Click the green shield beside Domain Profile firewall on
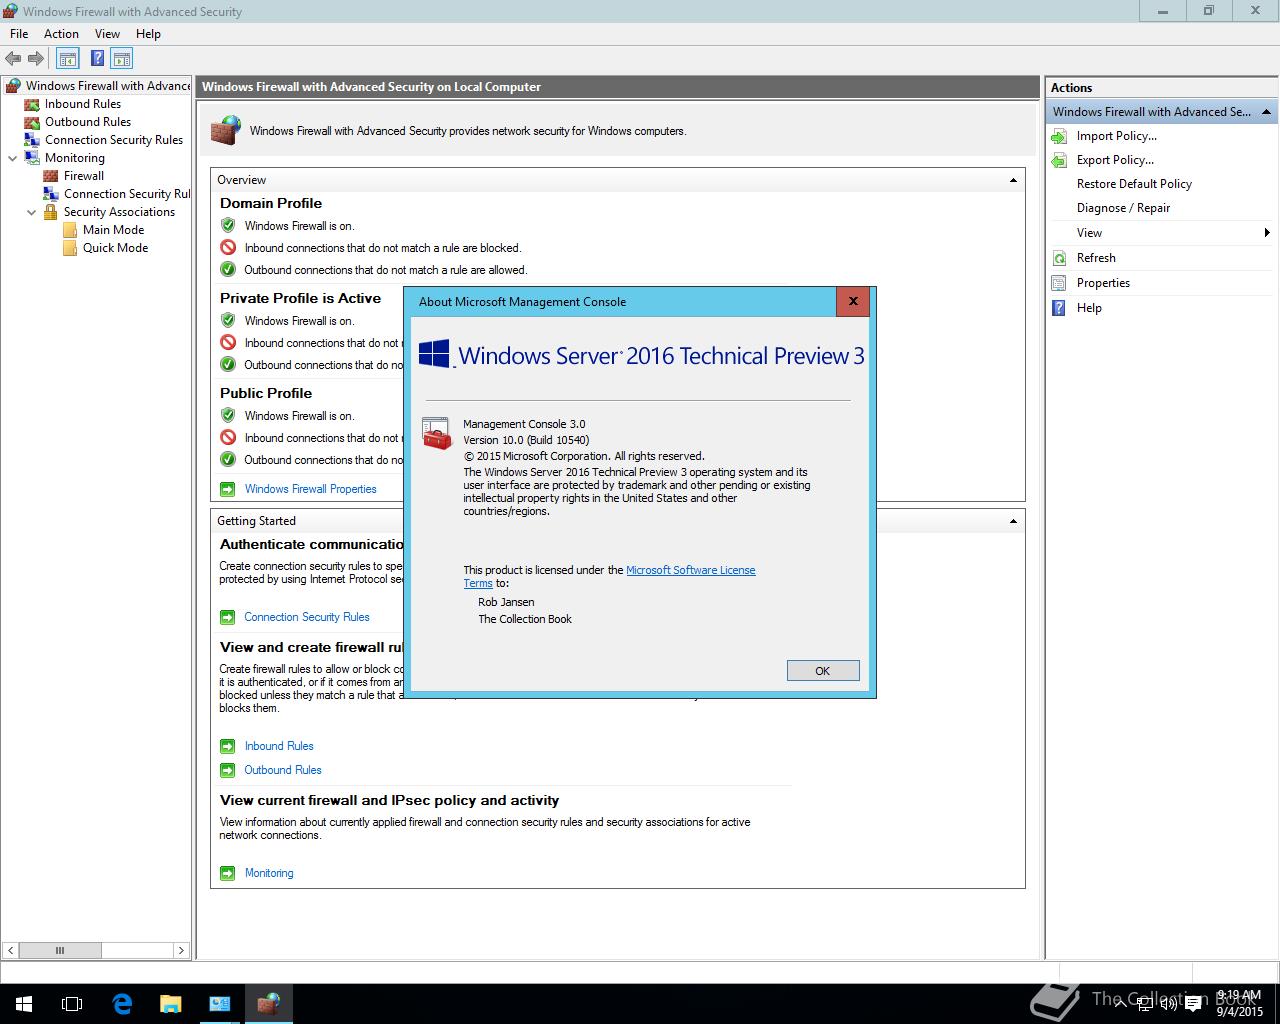This screenshot has width=1280, height=1024. click(x=228, y=225)
